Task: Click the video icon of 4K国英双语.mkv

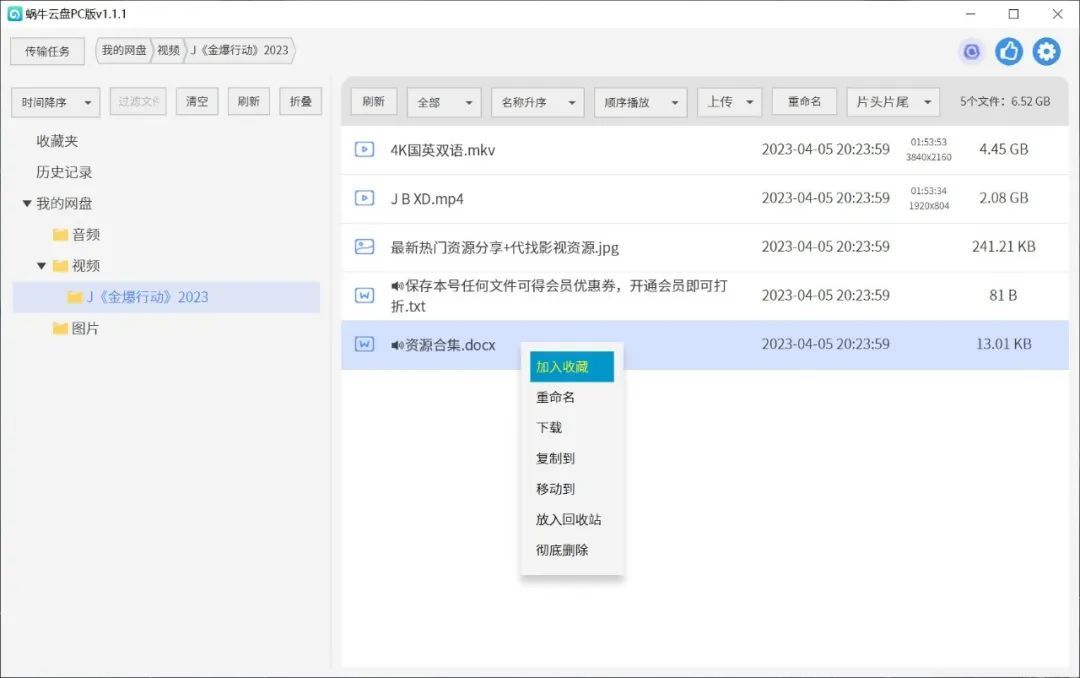Action: [x=364, y=150]
